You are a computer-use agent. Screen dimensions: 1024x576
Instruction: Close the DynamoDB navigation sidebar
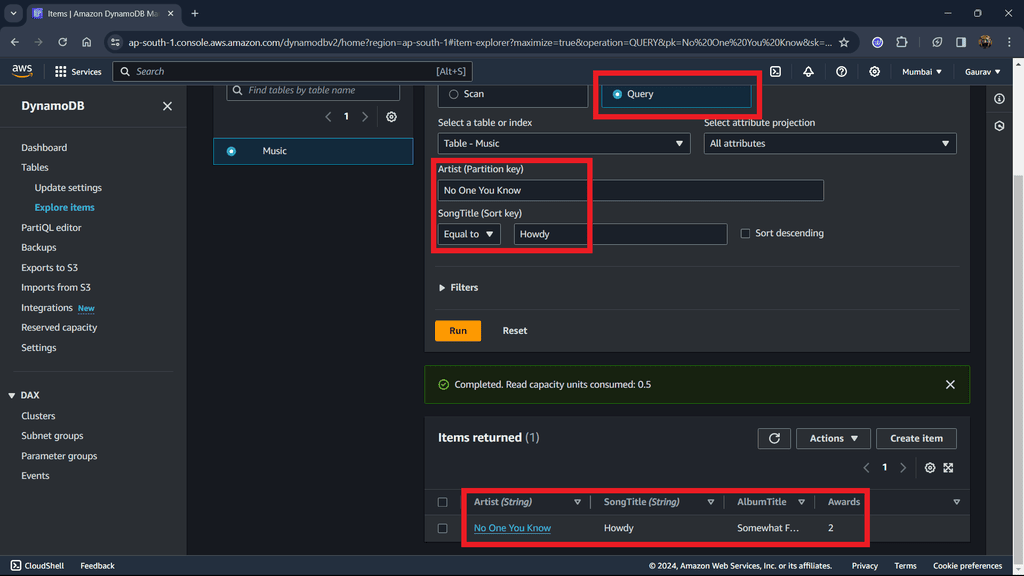pos(167,106)
